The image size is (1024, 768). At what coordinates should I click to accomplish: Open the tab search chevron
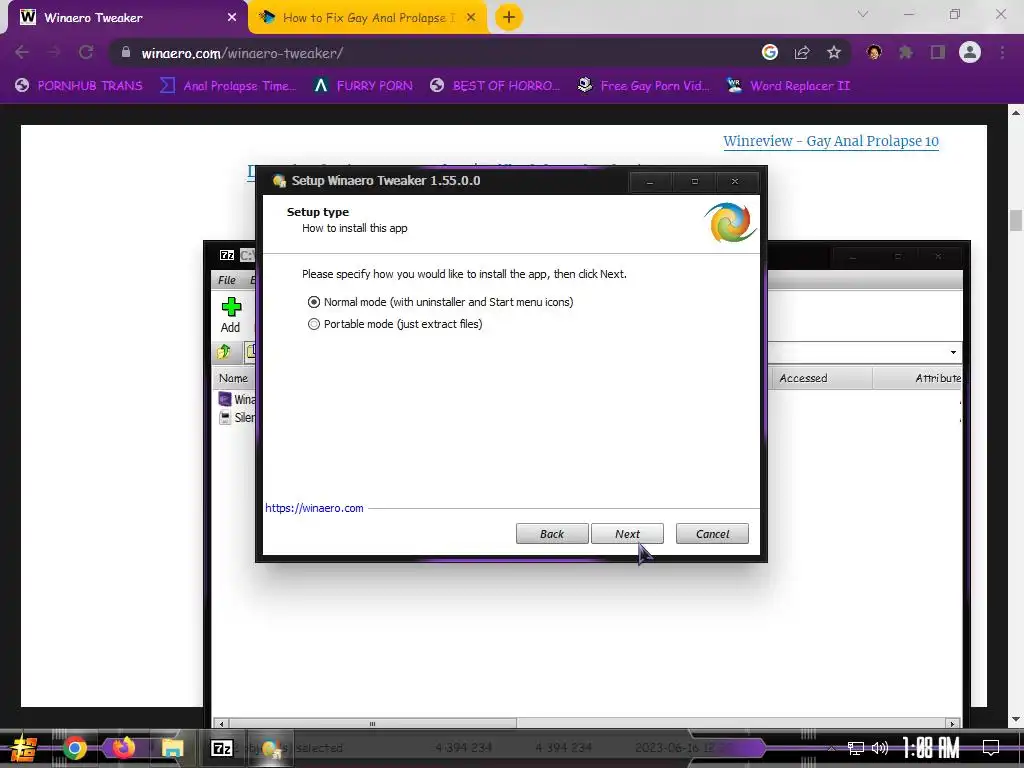[x=863, y=14]
